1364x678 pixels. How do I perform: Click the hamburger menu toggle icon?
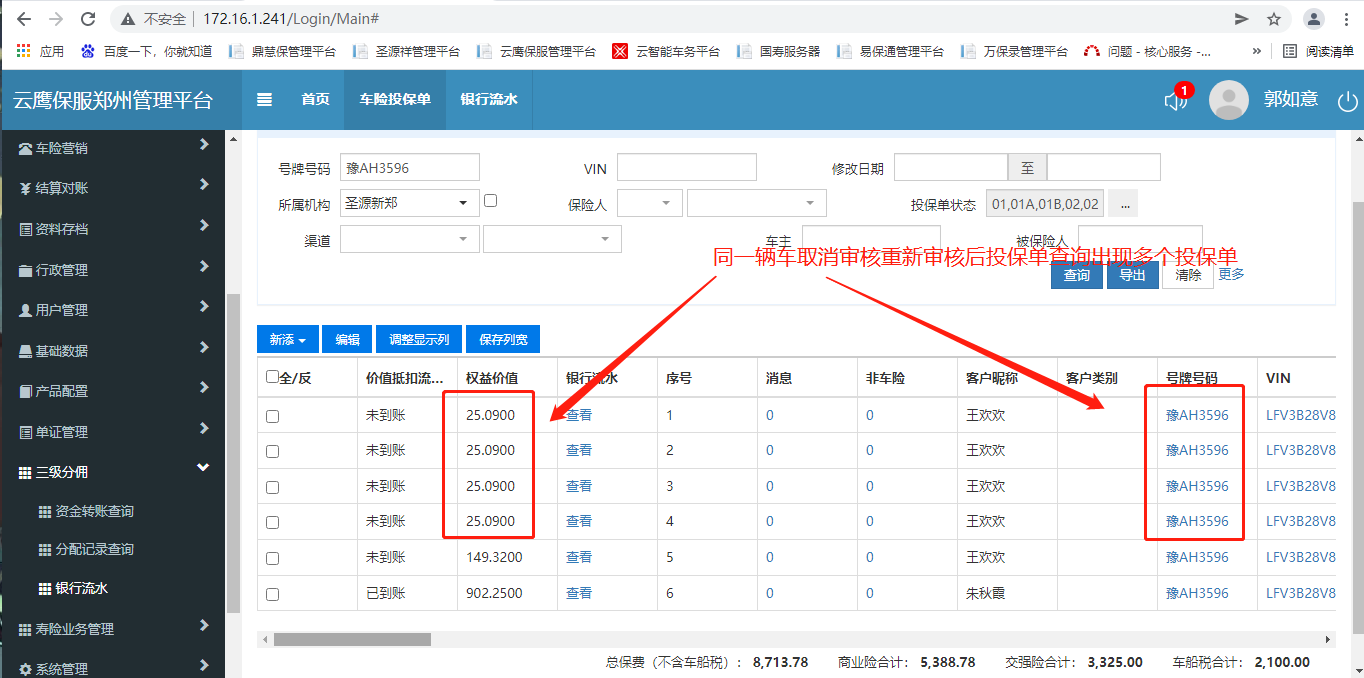tap(264, 99)
